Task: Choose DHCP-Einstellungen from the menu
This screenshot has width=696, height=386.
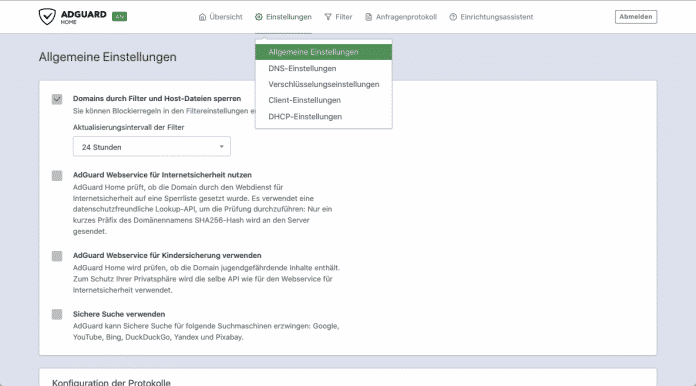Action: coord(324,117)
